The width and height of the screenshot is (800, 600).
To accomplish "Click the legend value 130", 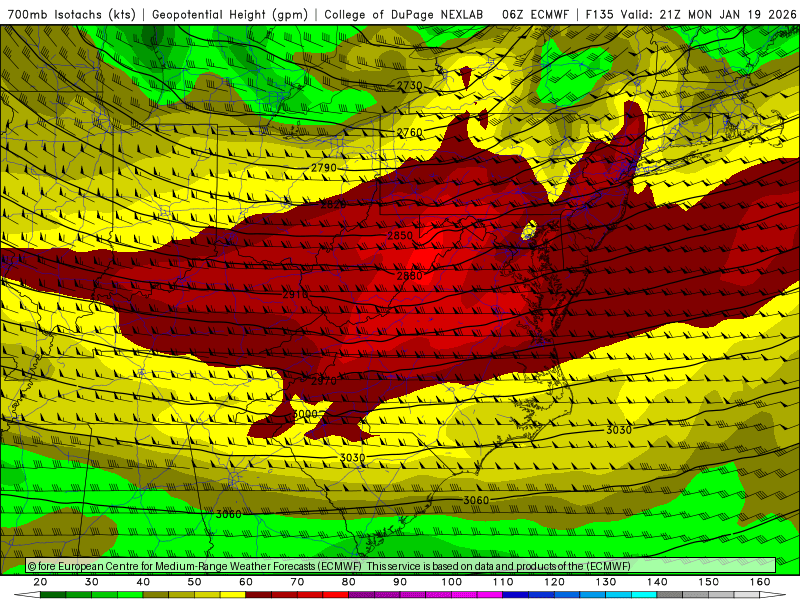I will click(606, 582).
